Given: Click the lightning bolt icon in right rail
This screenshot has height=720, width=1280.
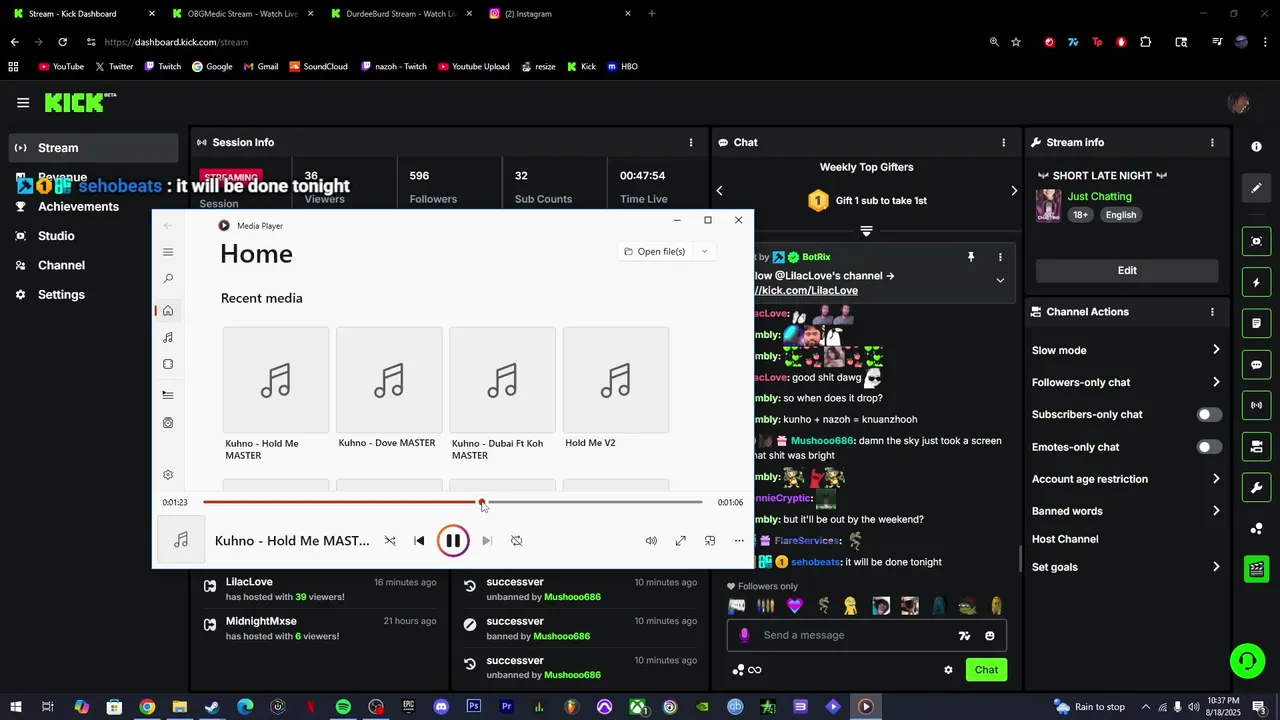Looking at the screenshot, I should point(1257,283).
